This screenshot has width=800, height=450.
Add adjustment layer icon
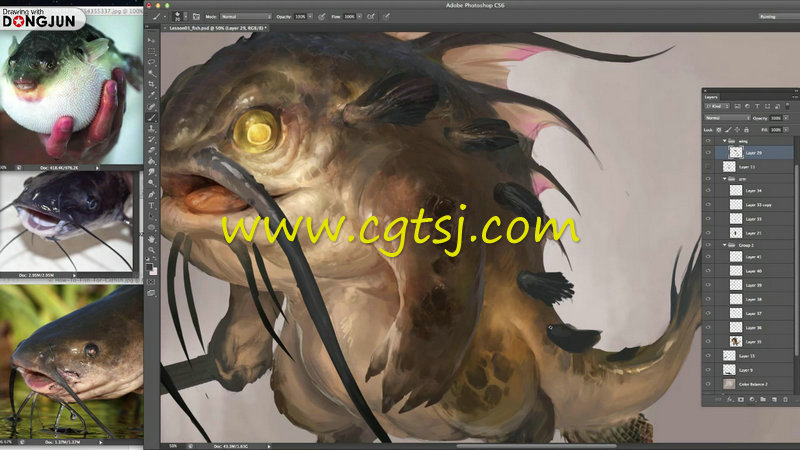tap(752, 399)
